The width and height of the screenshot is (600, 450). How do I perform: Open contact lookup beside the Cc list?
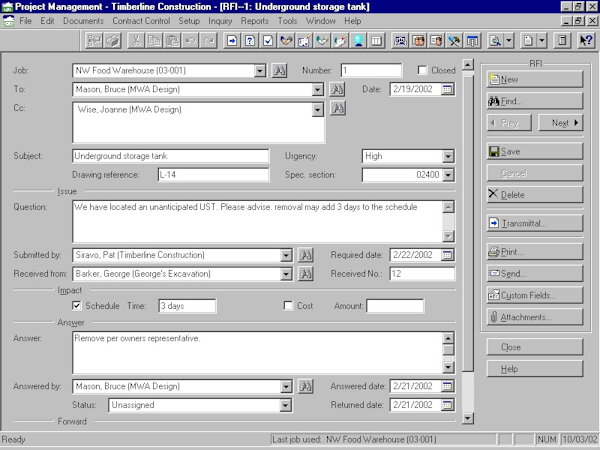pyautogui.click(x=337, y=108)
